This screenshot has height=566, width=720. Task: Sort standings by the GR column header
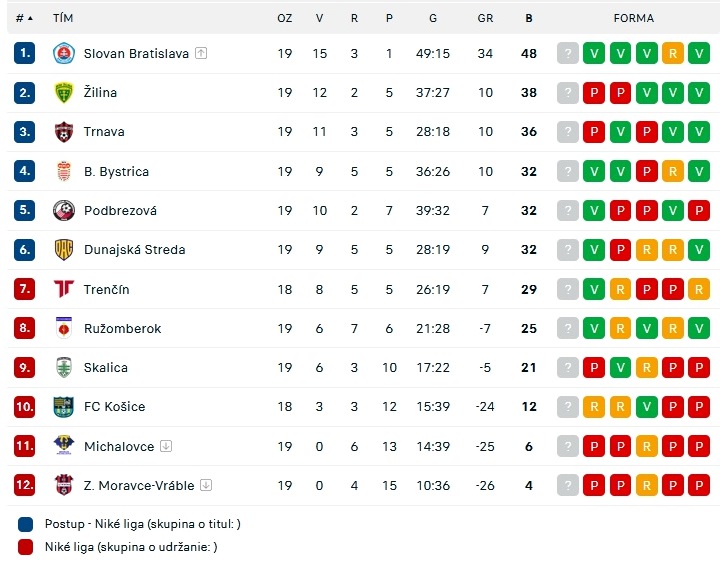point(485,18)
